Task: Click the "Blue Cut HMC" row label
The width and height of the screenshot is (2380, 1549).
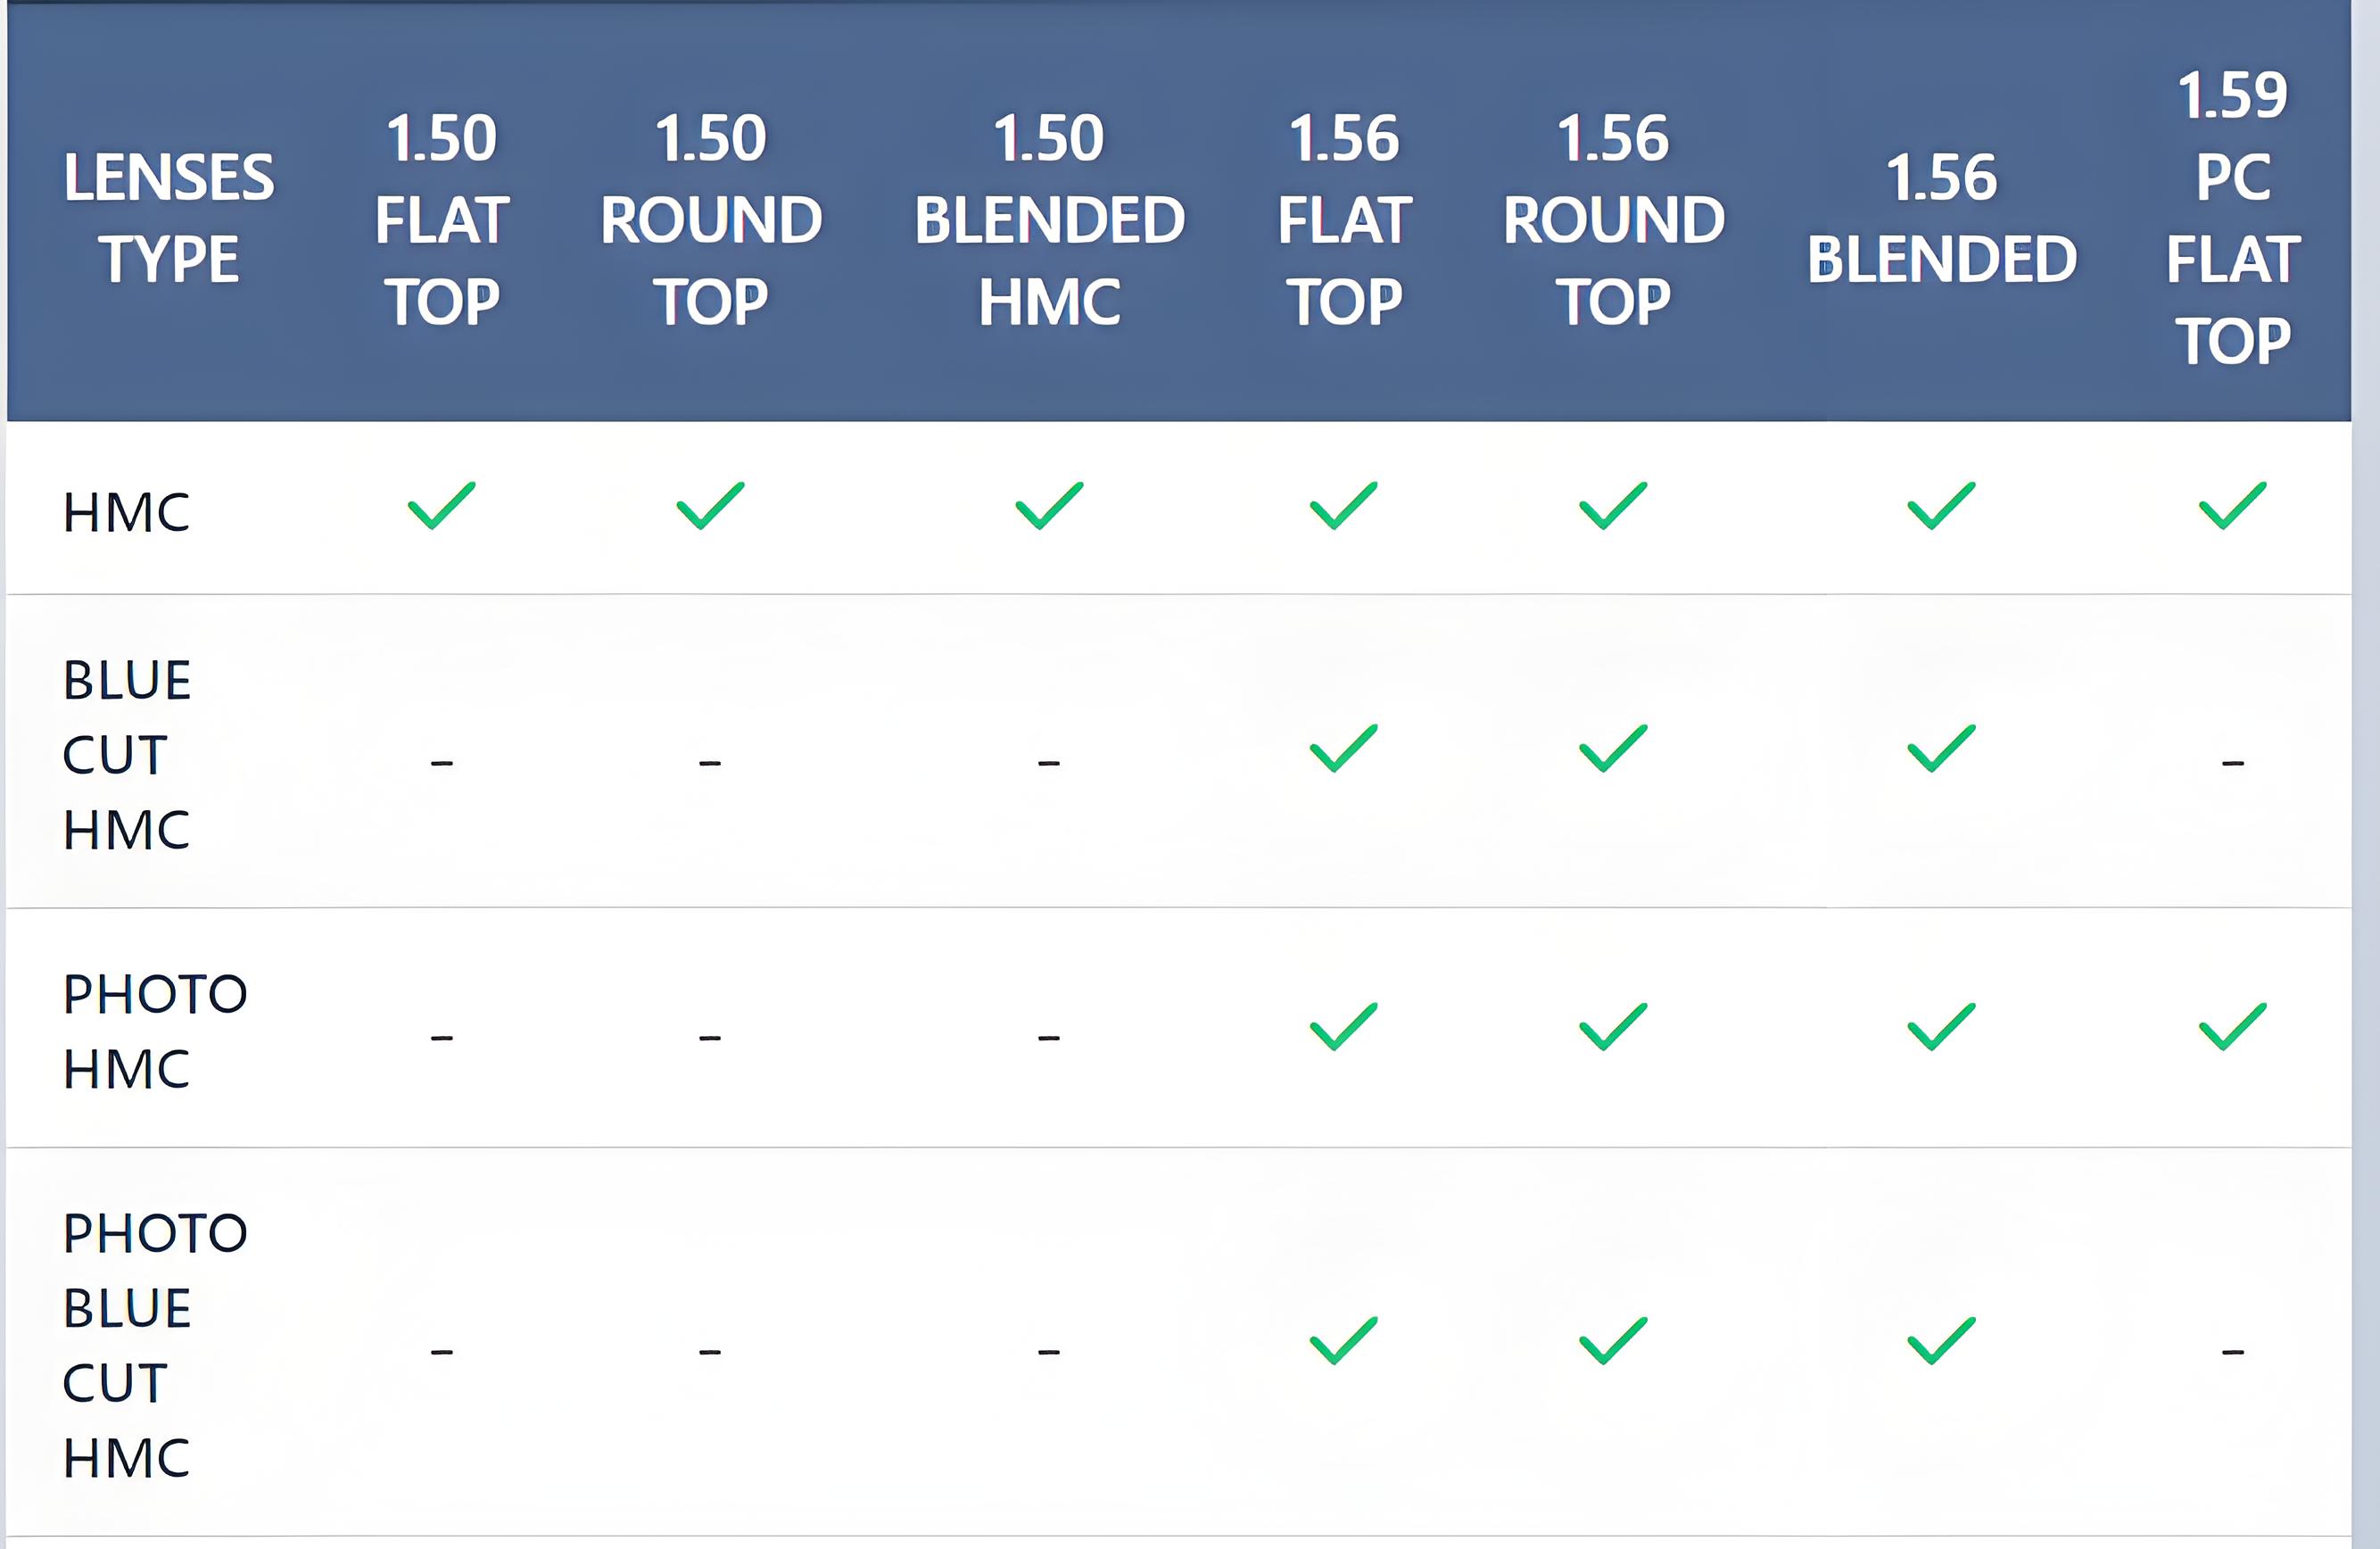Action: tap(126, 755)
